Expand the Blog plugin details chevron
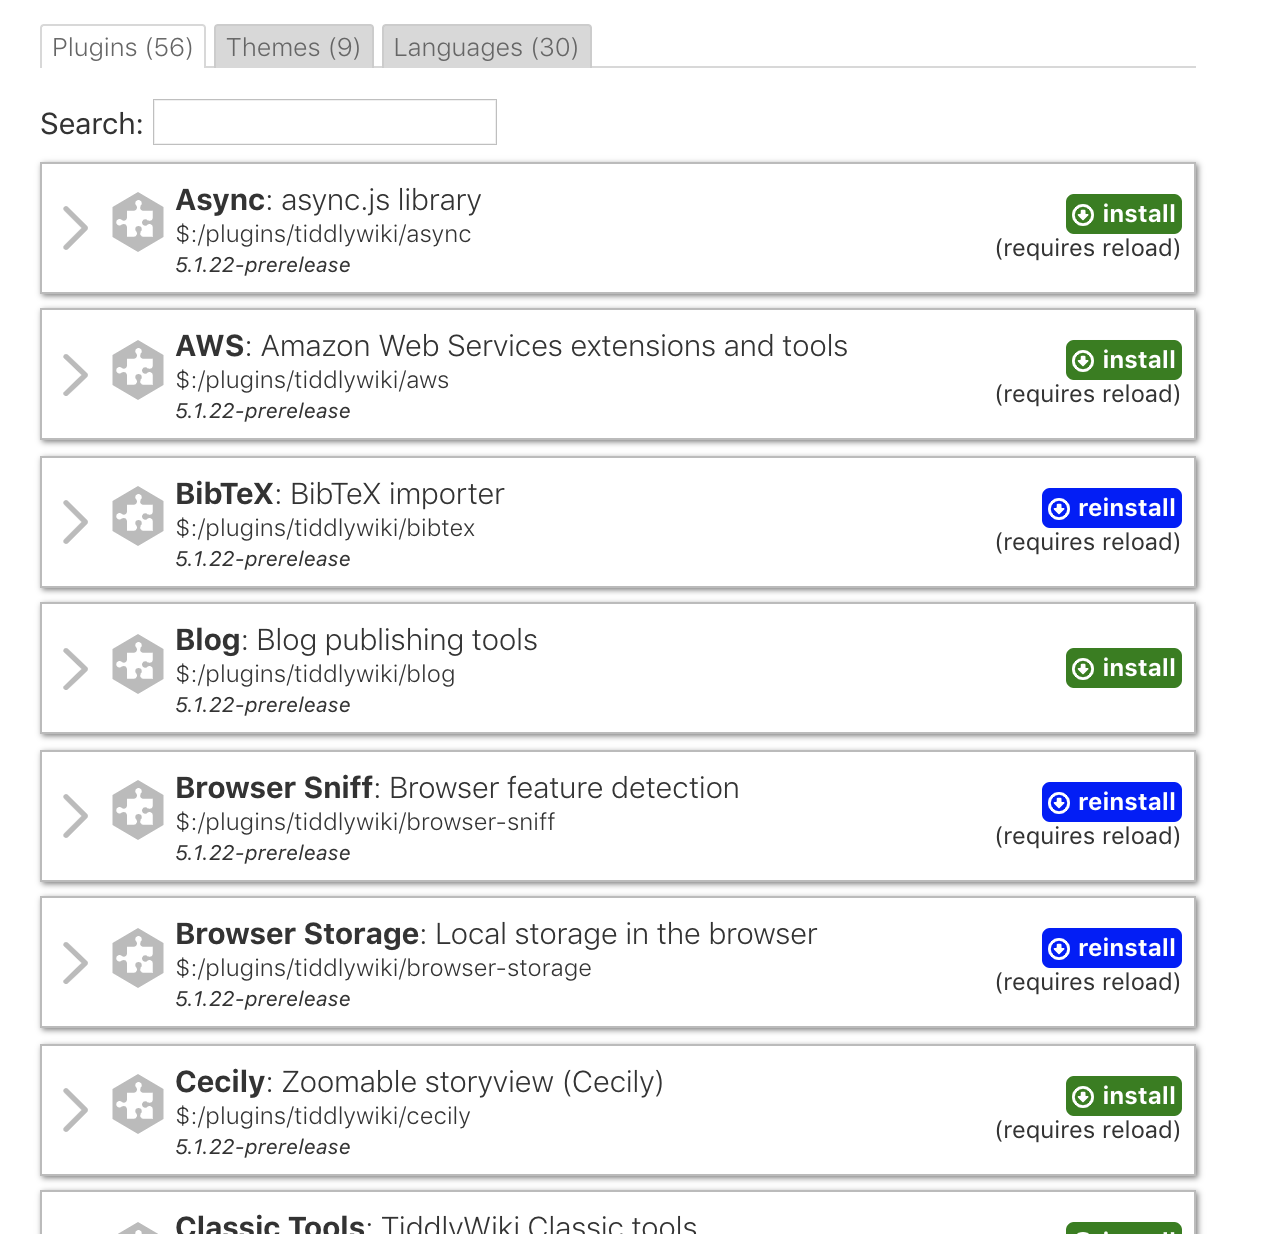 pos(76,669)
